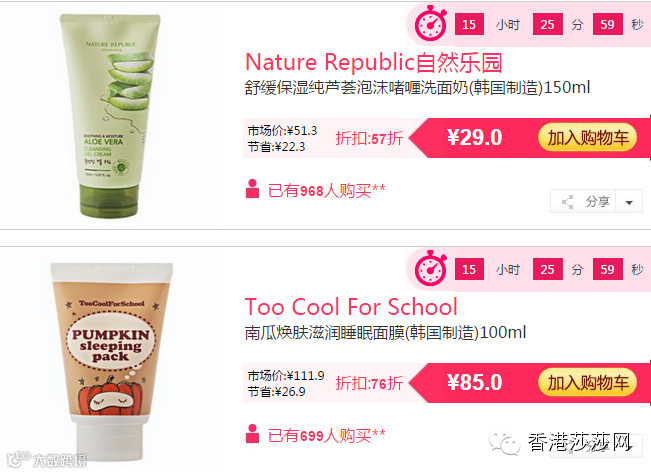Click the pumpkin sleeping mask 100ml description
651x474 pixels.
[385, 332]
